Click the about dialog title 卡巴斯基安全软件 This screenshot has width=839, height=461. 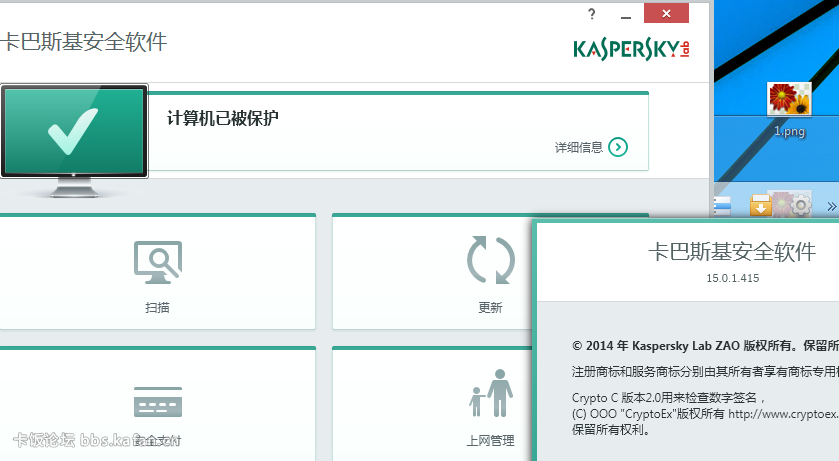click(x=732, y=251)
